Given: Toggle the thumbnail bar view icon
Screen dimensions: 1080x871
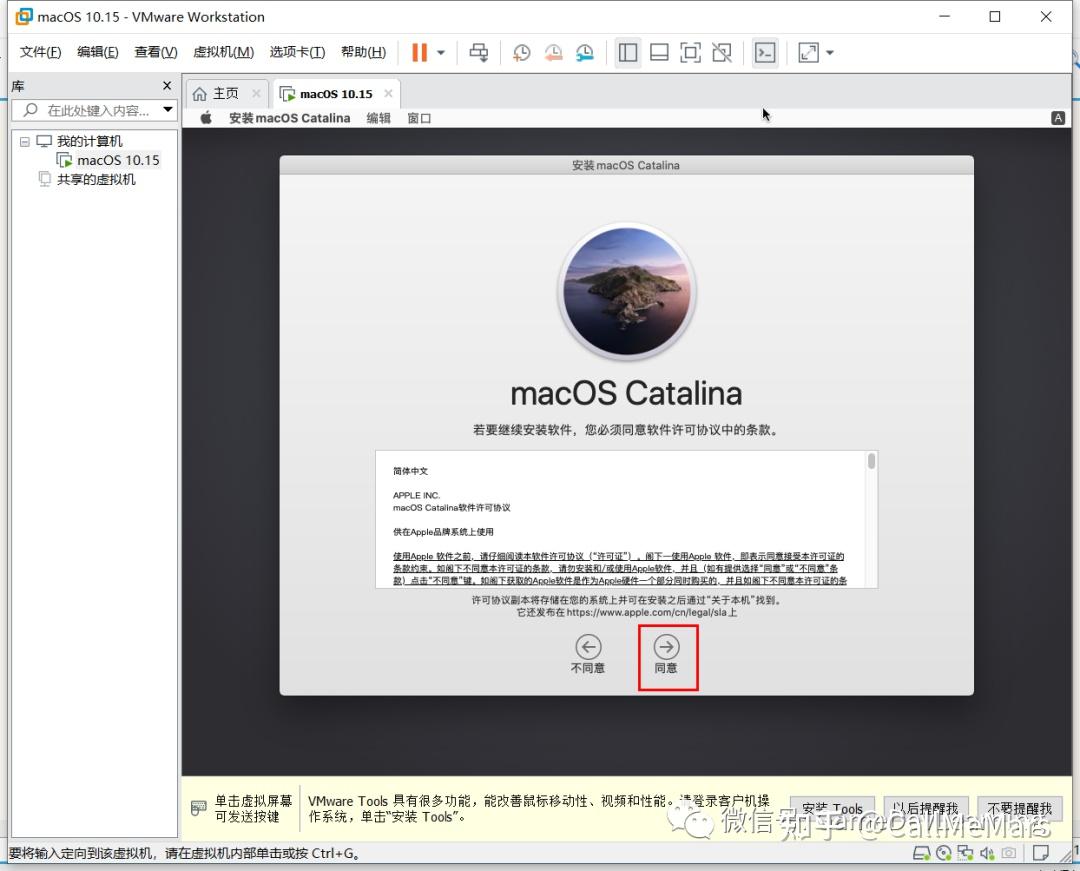Looking at the screenshot, I should pos(659,52).
